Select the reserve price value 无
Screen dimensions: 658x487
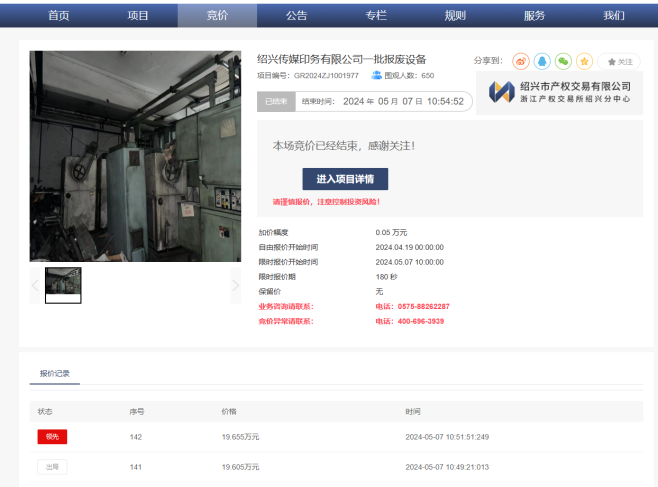379,292
